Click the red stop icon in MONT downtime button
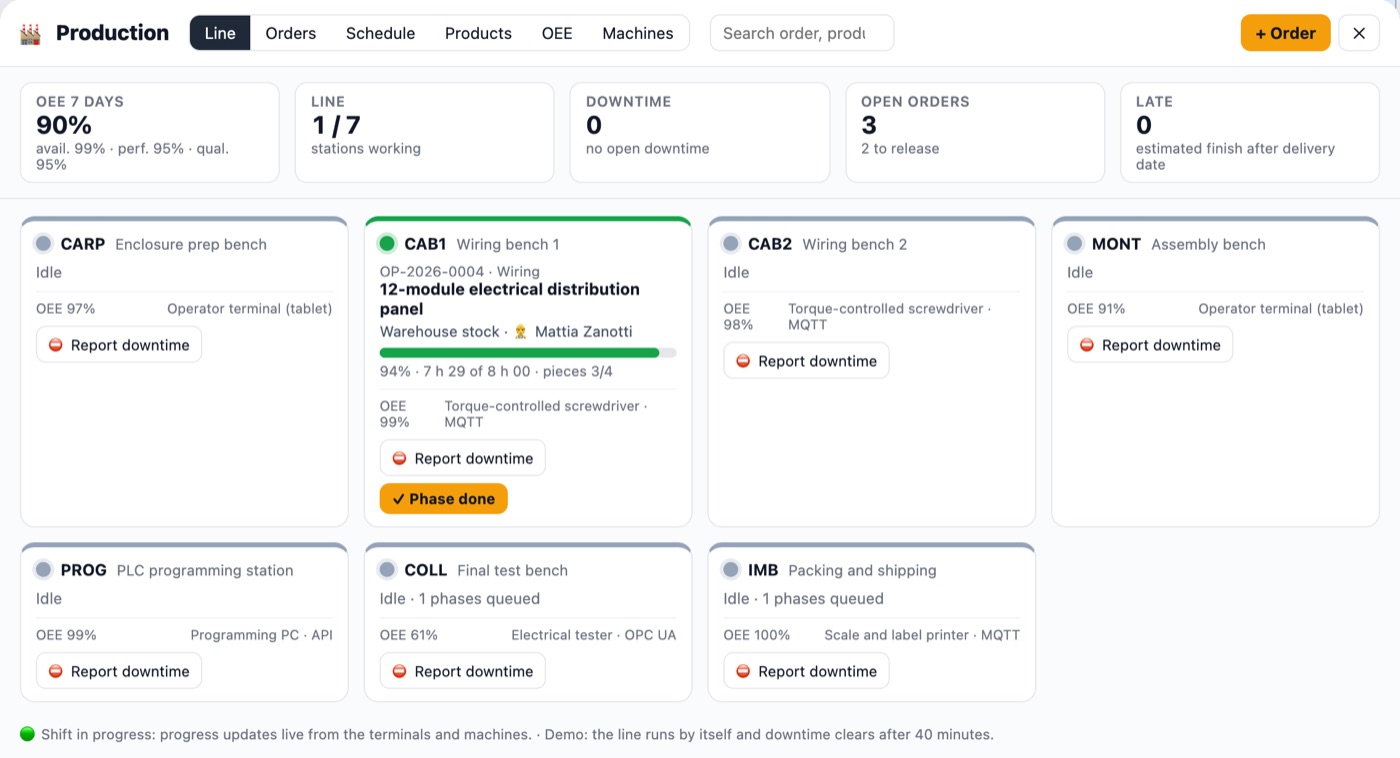Viewport: 1400px width, 758px height. (x=1087, y=345)
